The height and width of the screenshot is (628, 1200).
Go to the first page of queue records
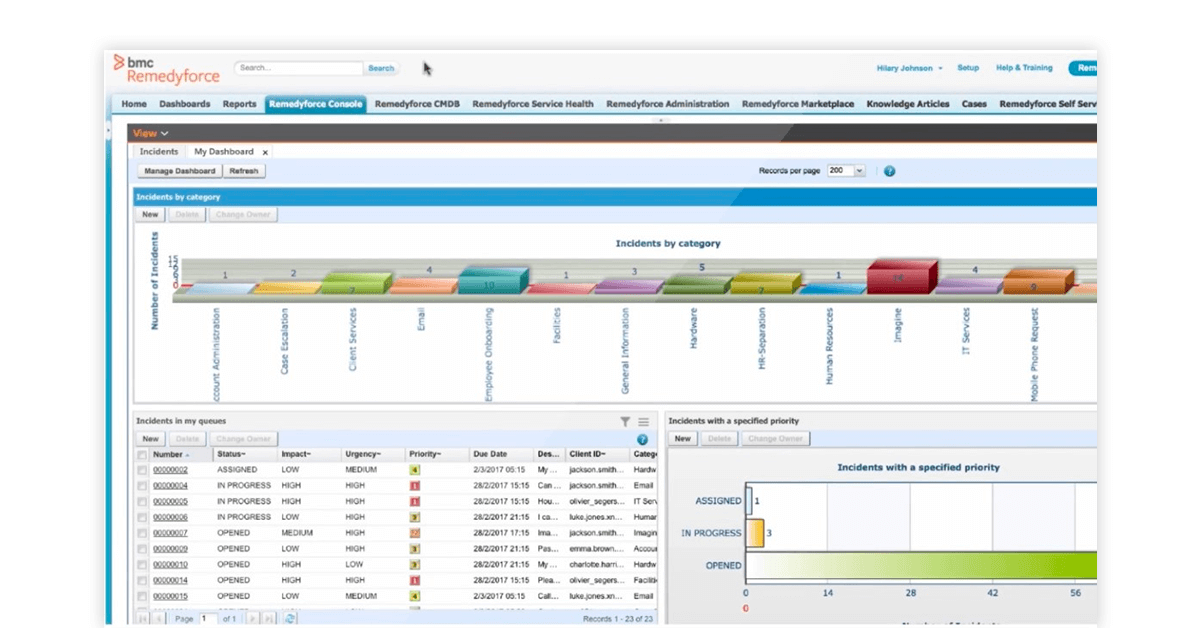pos(144,619)
